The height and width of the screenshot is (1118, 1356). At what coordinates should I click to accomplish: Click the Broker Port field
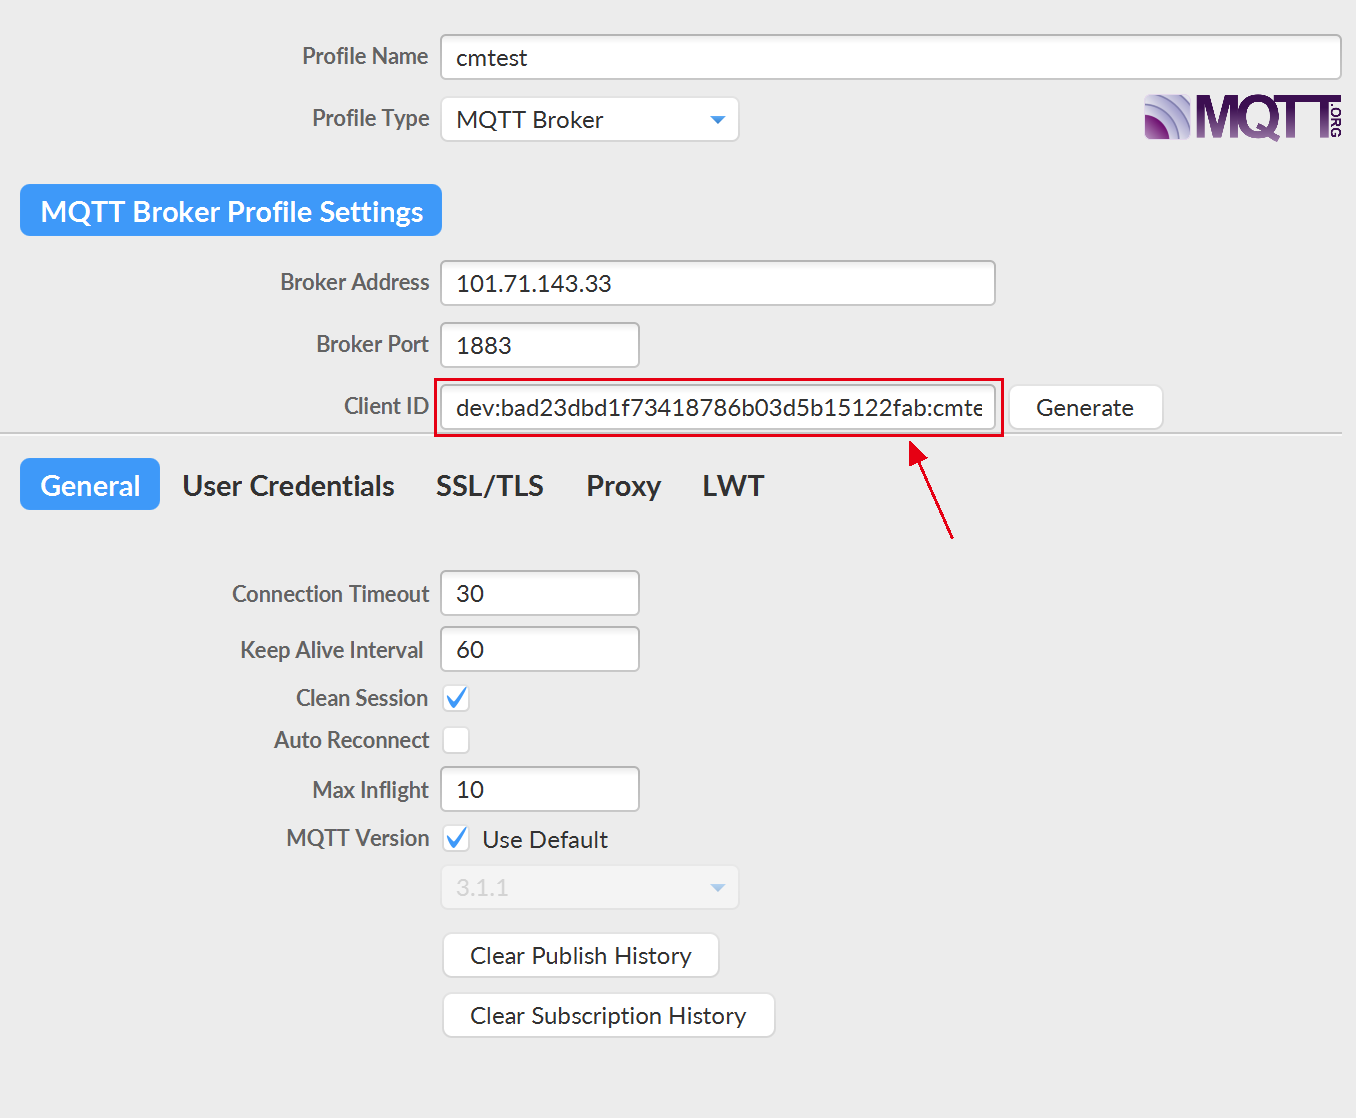[539, 346]
